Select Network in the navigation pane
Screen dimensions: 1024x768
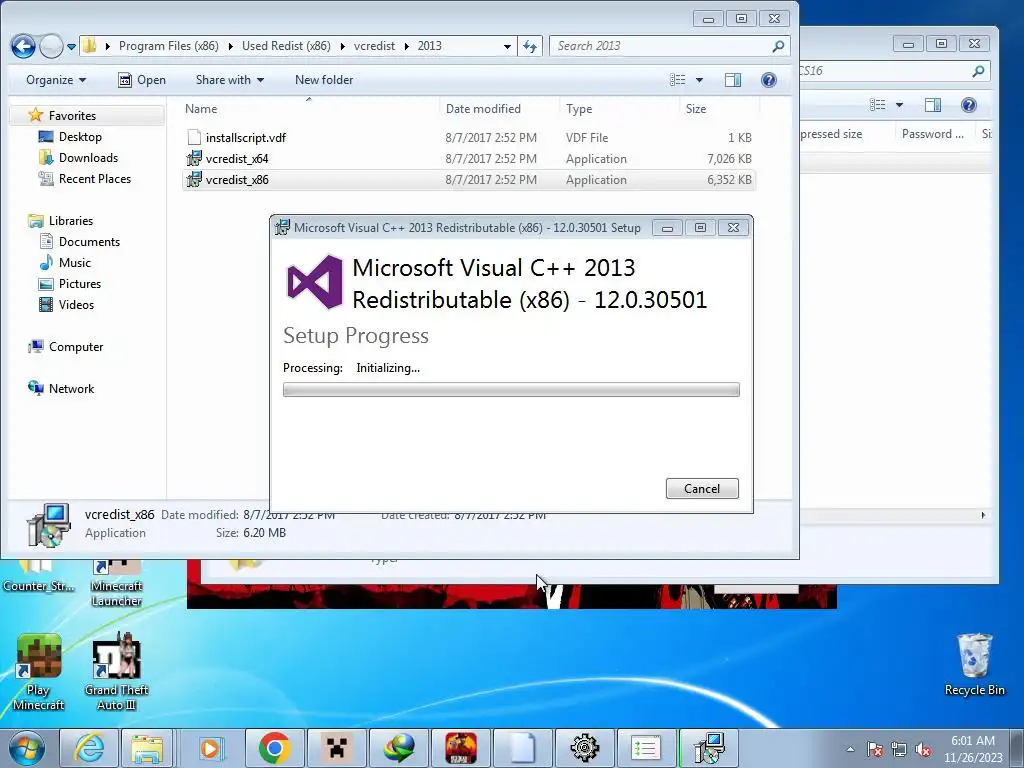[x=62, y=389]
